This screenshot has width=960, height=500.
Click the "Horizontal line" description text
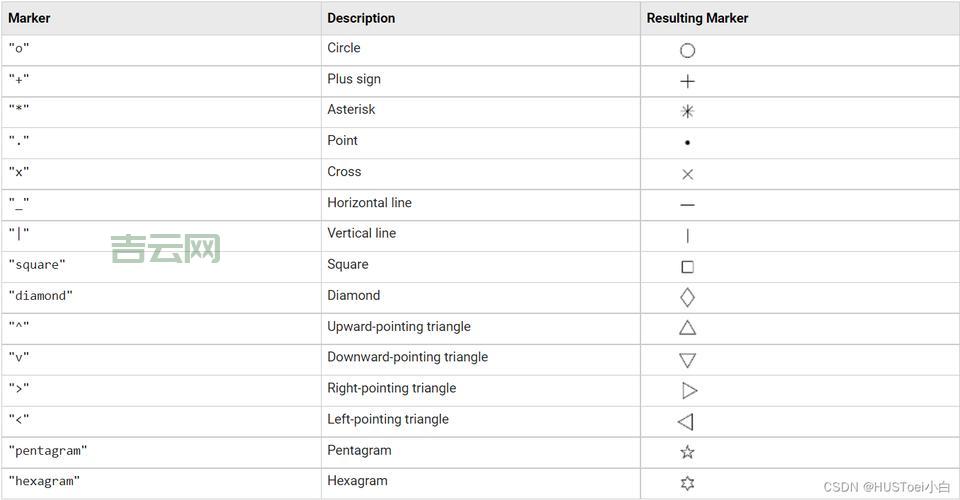[369, 203]
